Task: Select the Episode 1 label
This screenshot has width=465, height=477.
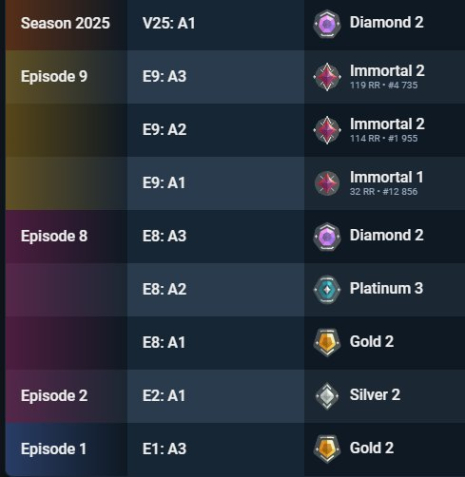Action: (54, 449)
